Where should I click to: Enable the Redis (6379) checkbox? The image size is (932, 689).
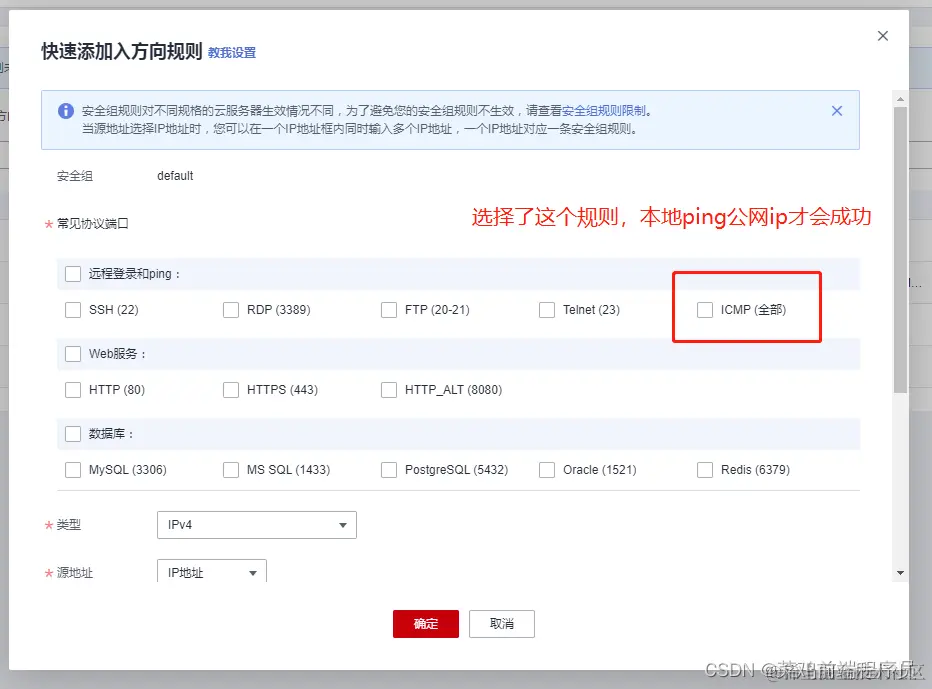tap(705, 470)
